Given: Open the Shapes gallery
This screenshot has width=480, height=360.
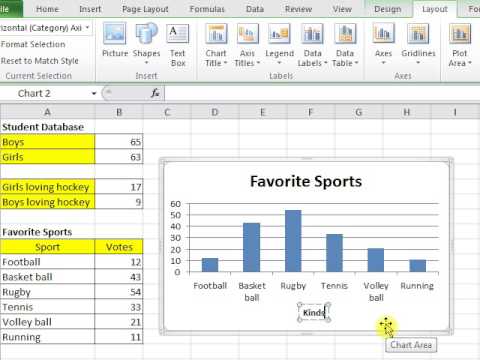Looking at the screenshot, I should pyautogui.click(x=146, y=43).
